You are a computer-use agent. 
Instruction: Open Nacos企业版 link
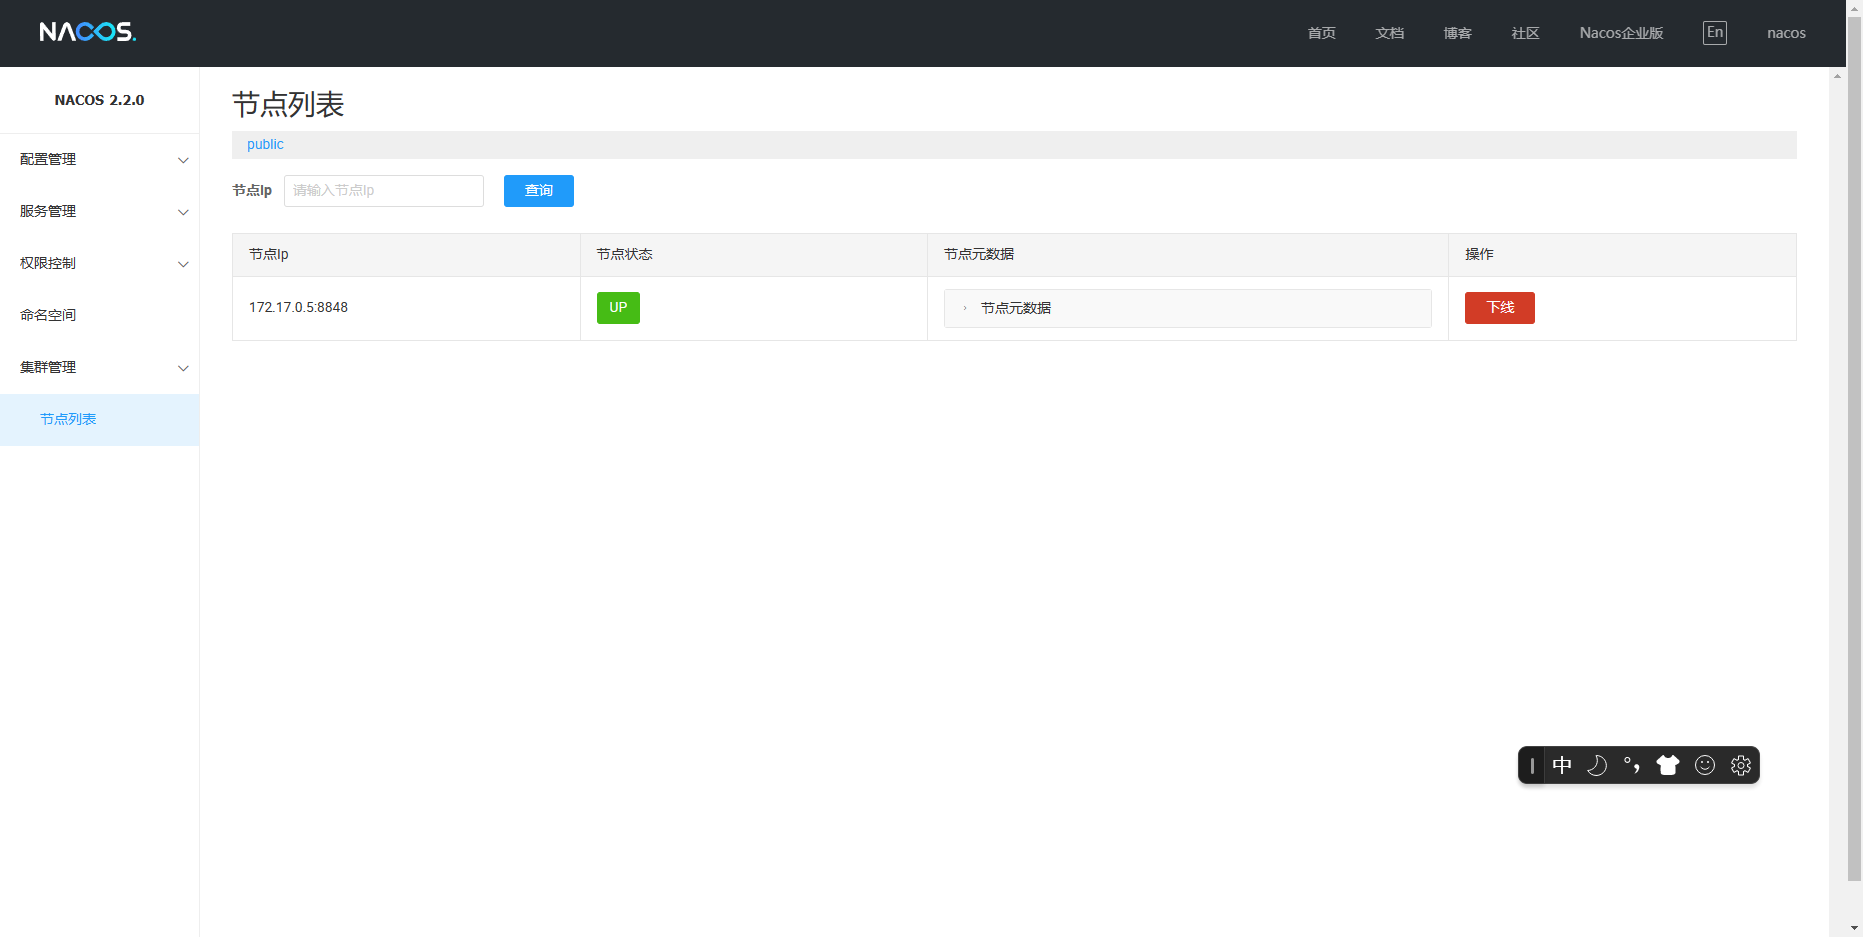coord(1622,33)
